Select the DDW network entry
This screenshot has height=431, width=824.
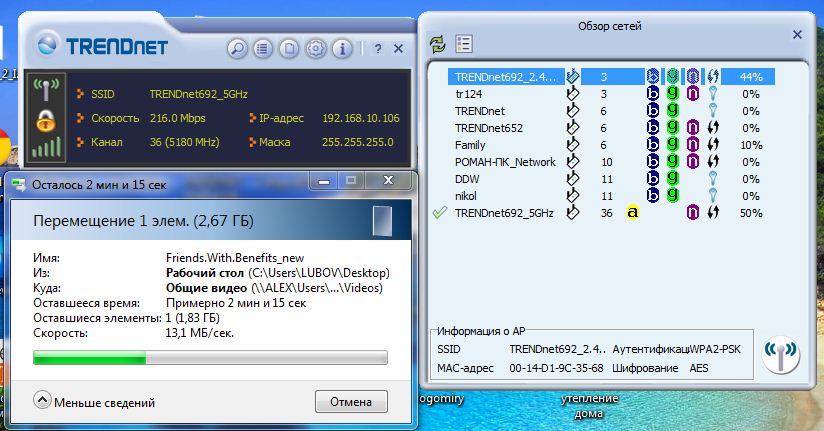[611, 179]
